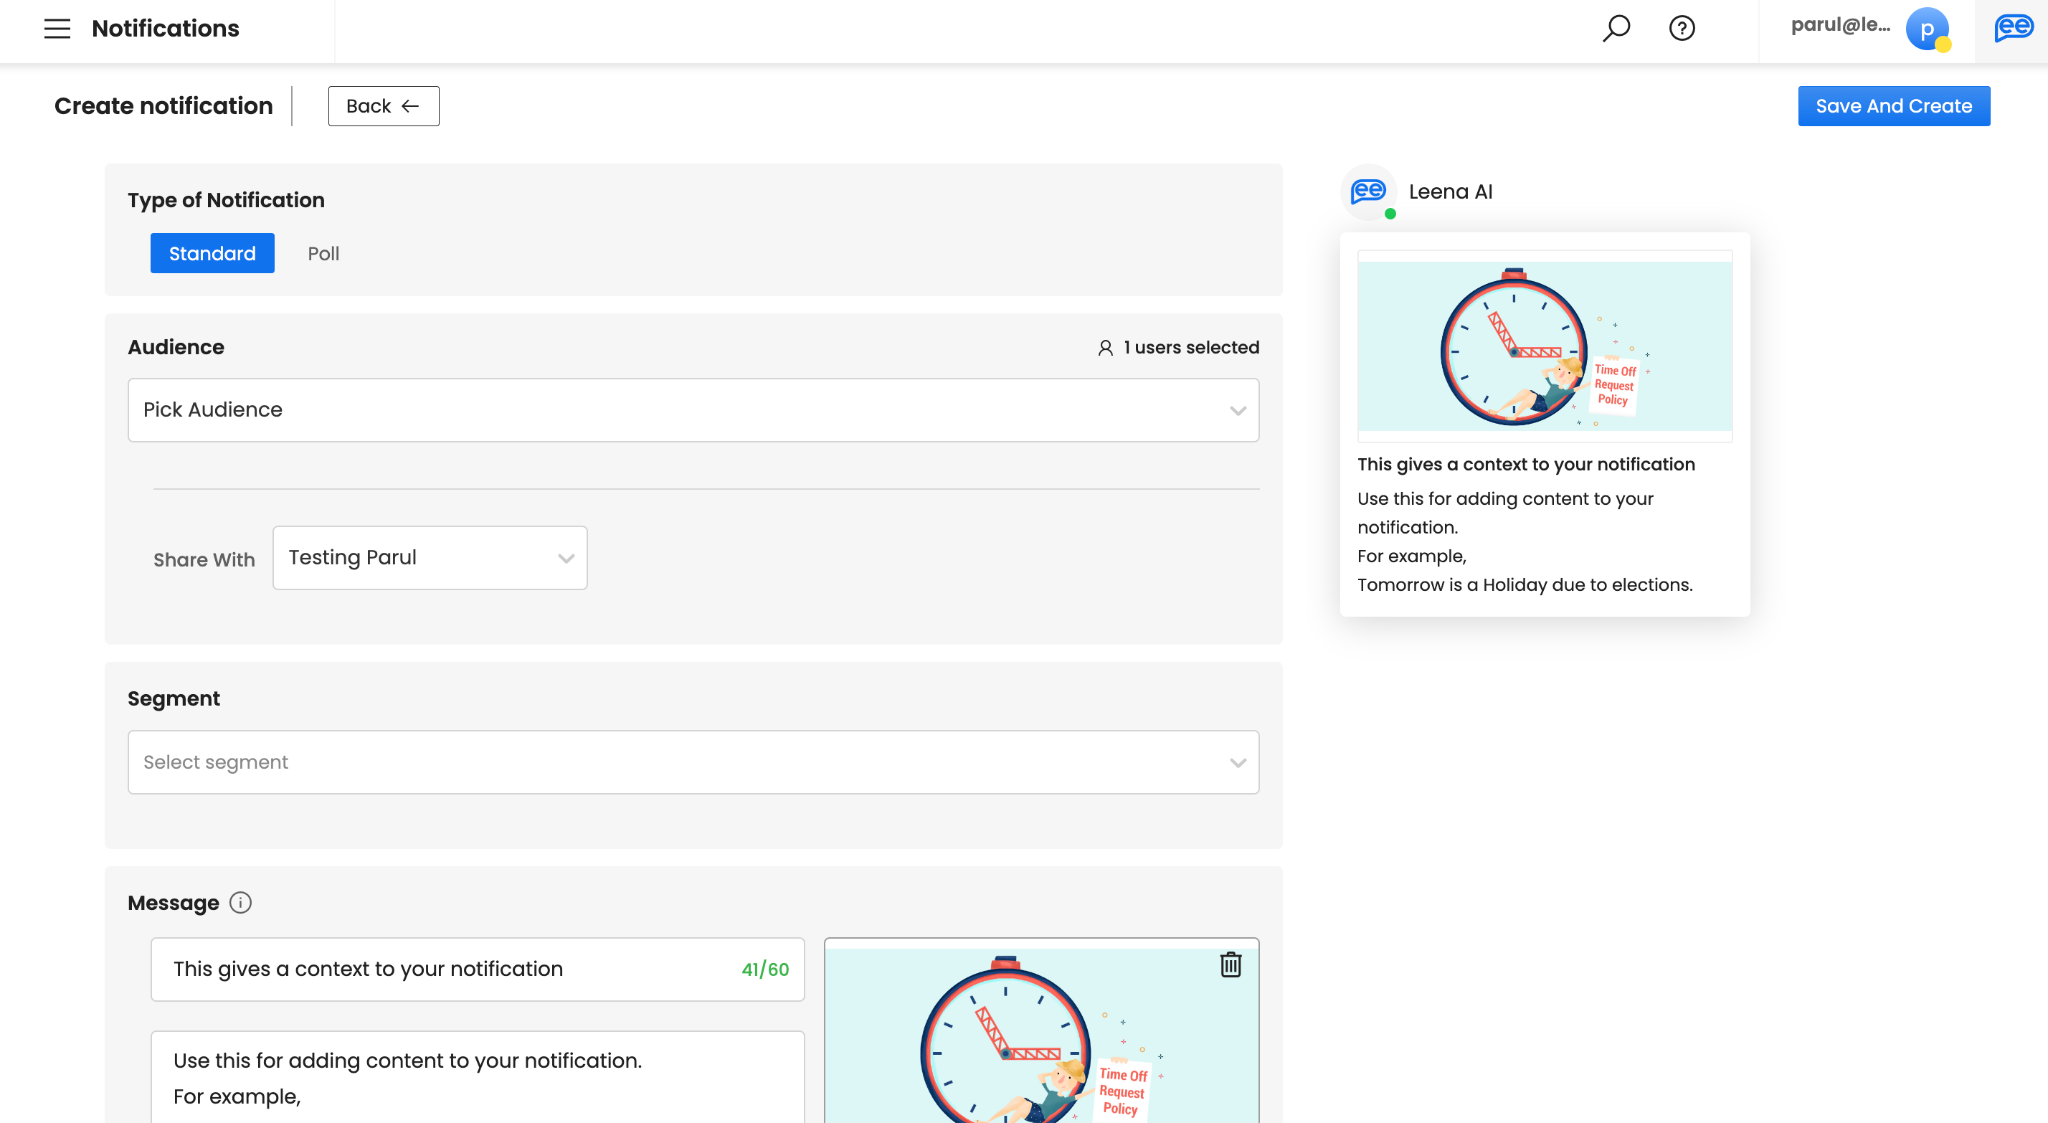Click the search magnifier icon
Image resolution: width=2048 pixels, height=1123 pixels.
coord(1616,28)
